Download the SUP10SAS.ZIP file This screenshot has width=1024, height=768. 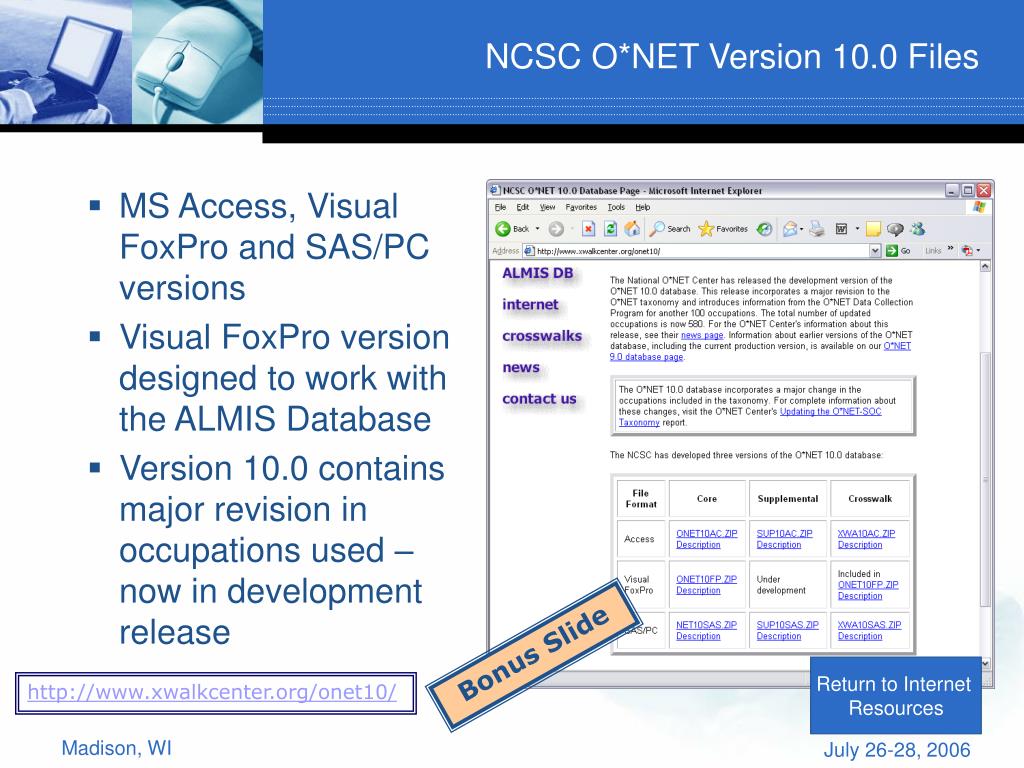pyautogui.click(x=788, y=625)
